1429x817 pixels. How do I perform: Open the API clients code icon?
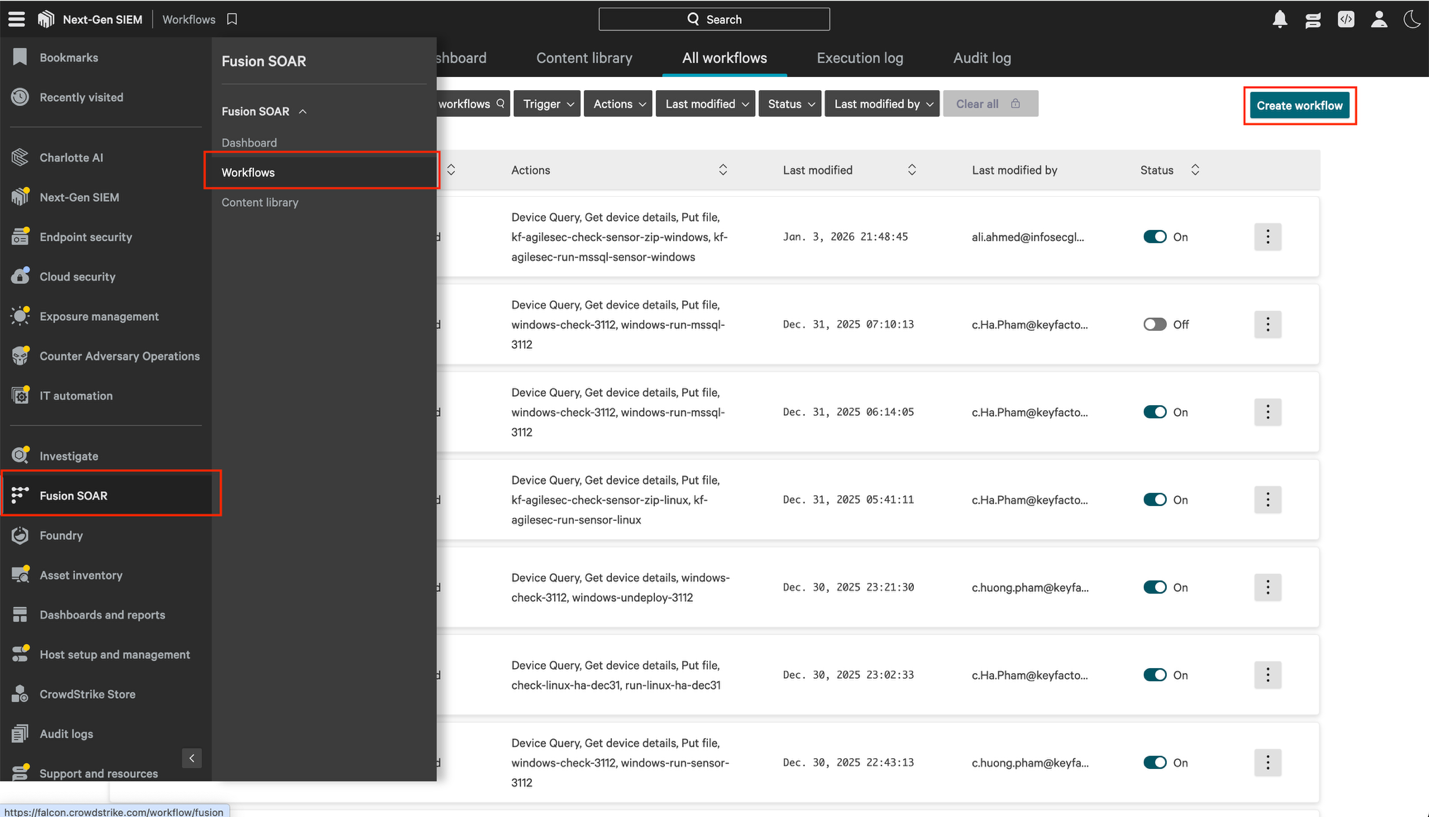tap(1346, 18)
